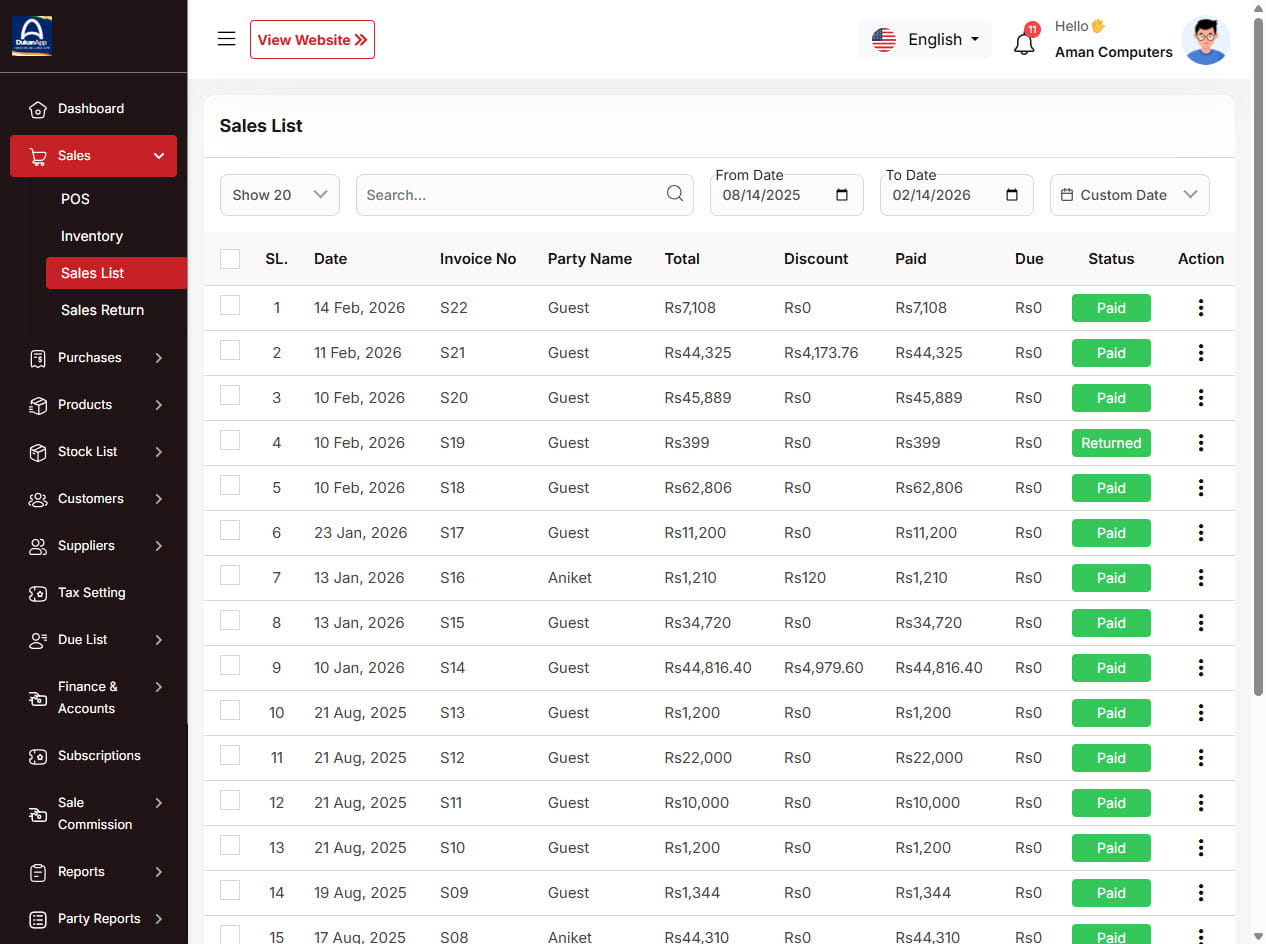This screenshot has width=1266, height=944.
Task: Select the checkbox for row 1 invoice S22
Action: pos(230,306)
